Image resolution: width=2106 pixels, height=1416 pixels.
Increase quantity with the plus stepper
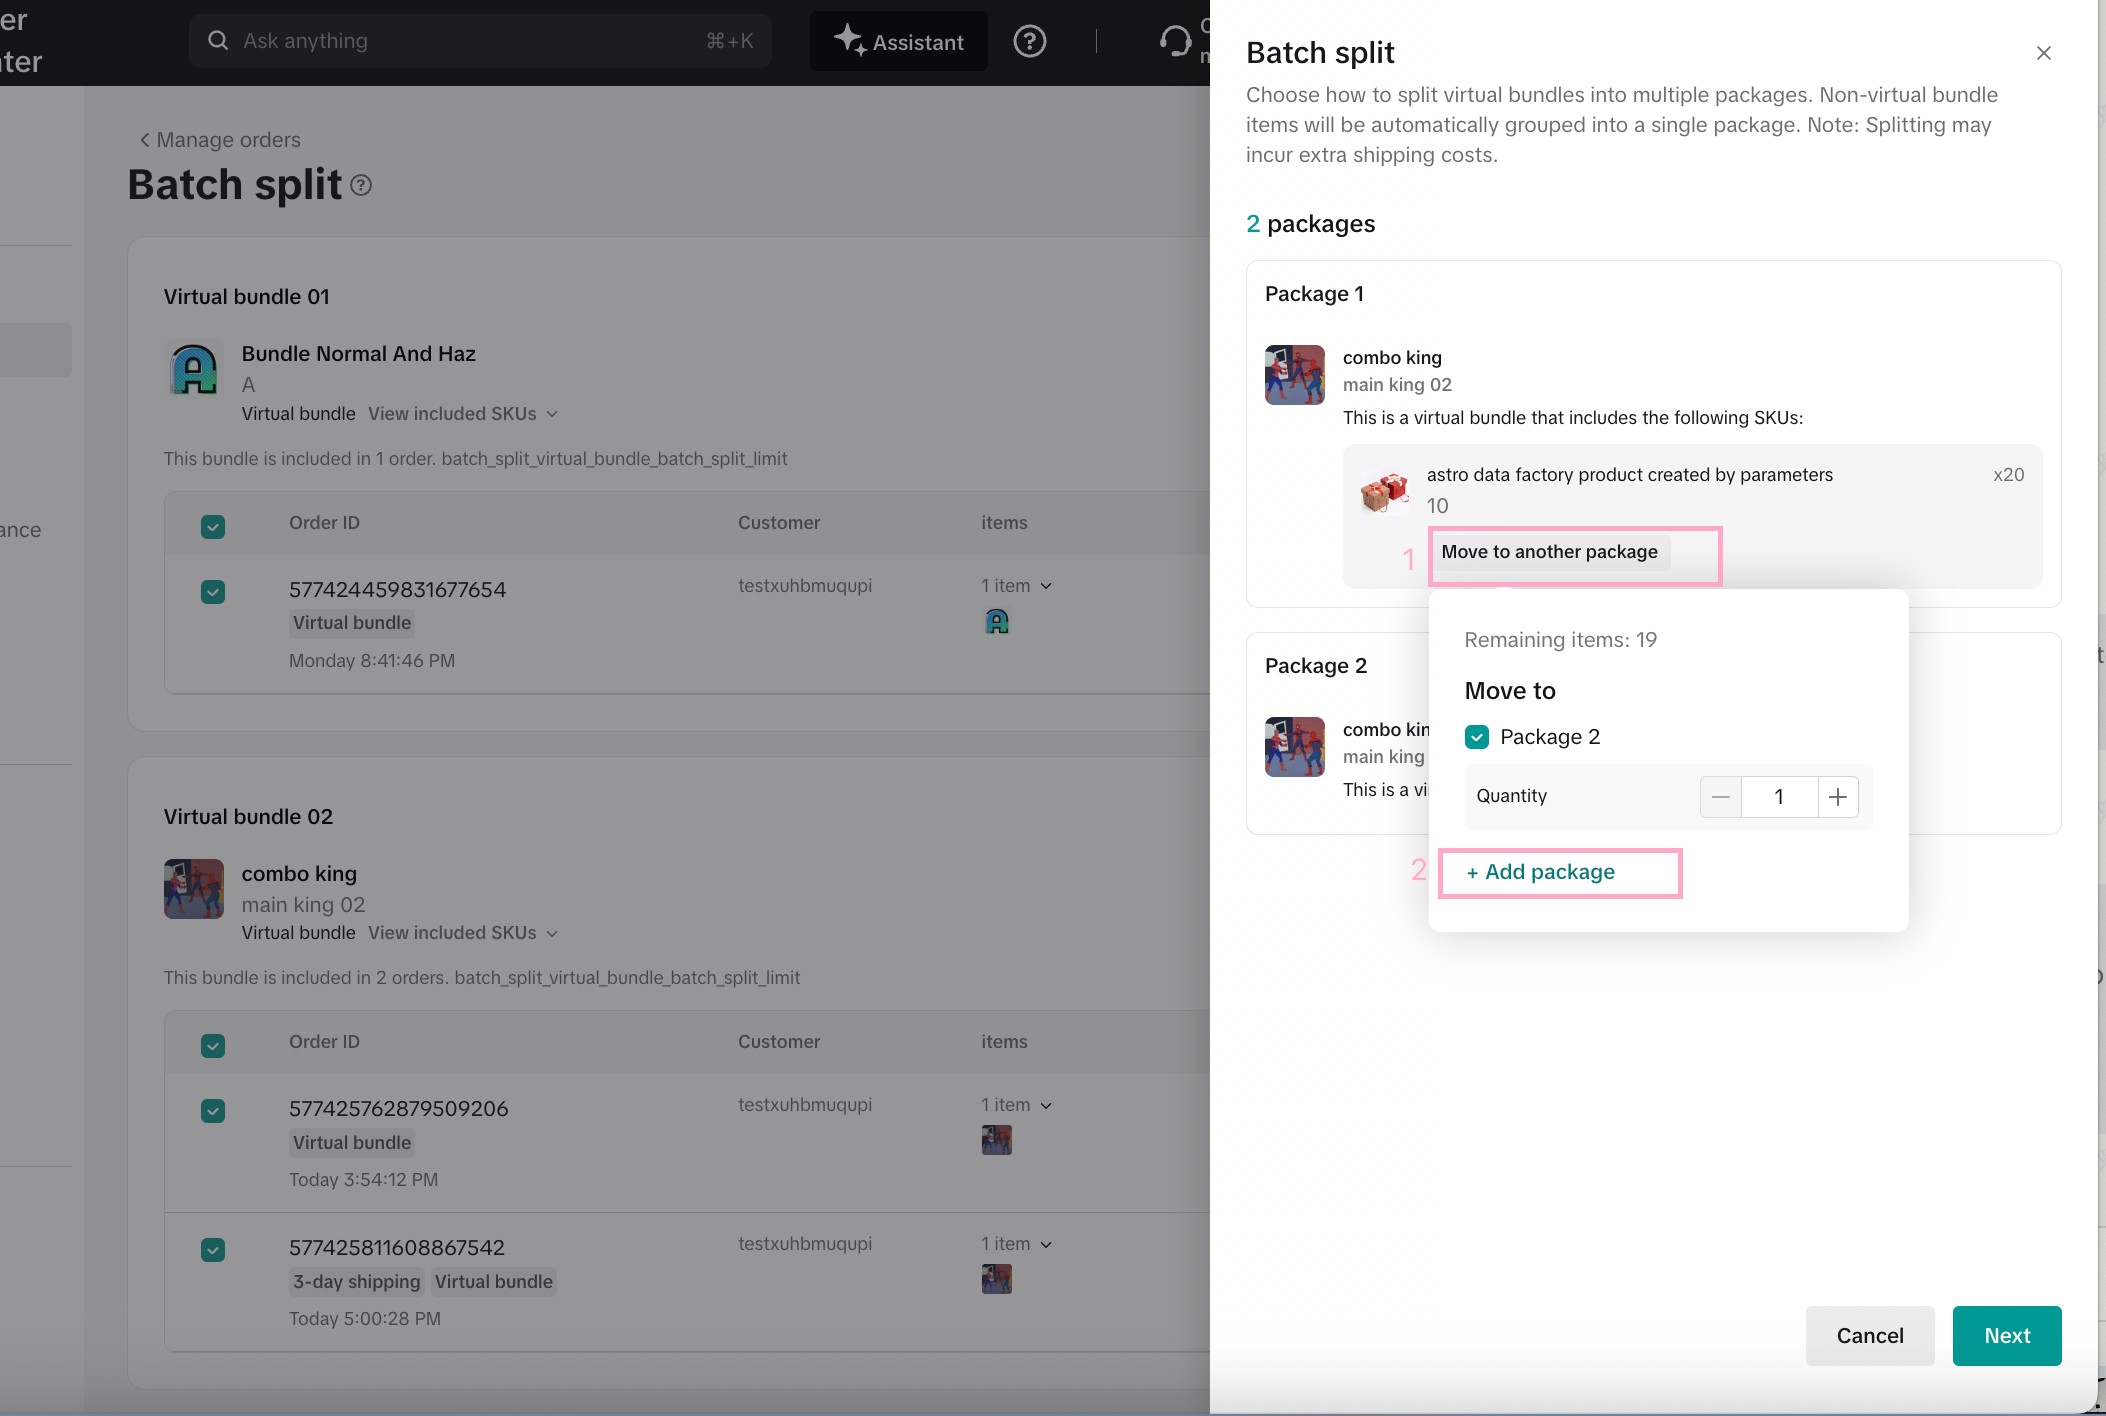pos(1838,797)
